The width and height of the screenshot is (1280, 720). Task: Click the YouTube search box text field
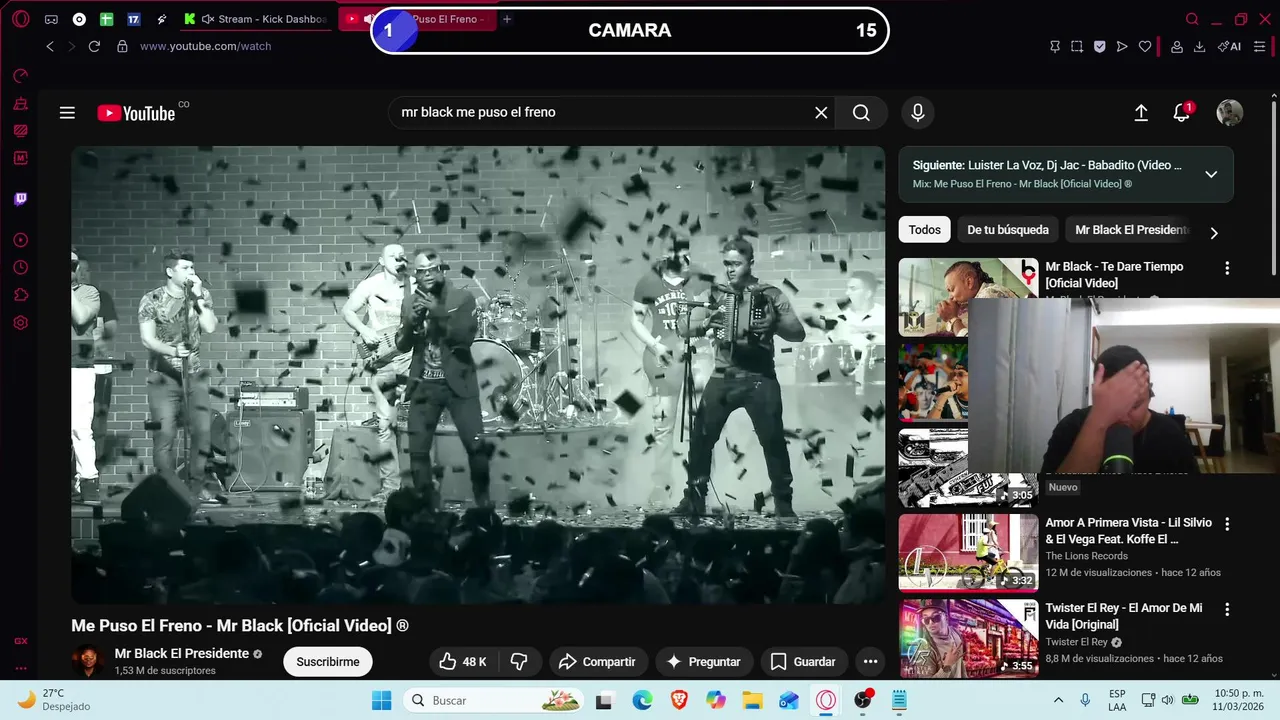600,112
